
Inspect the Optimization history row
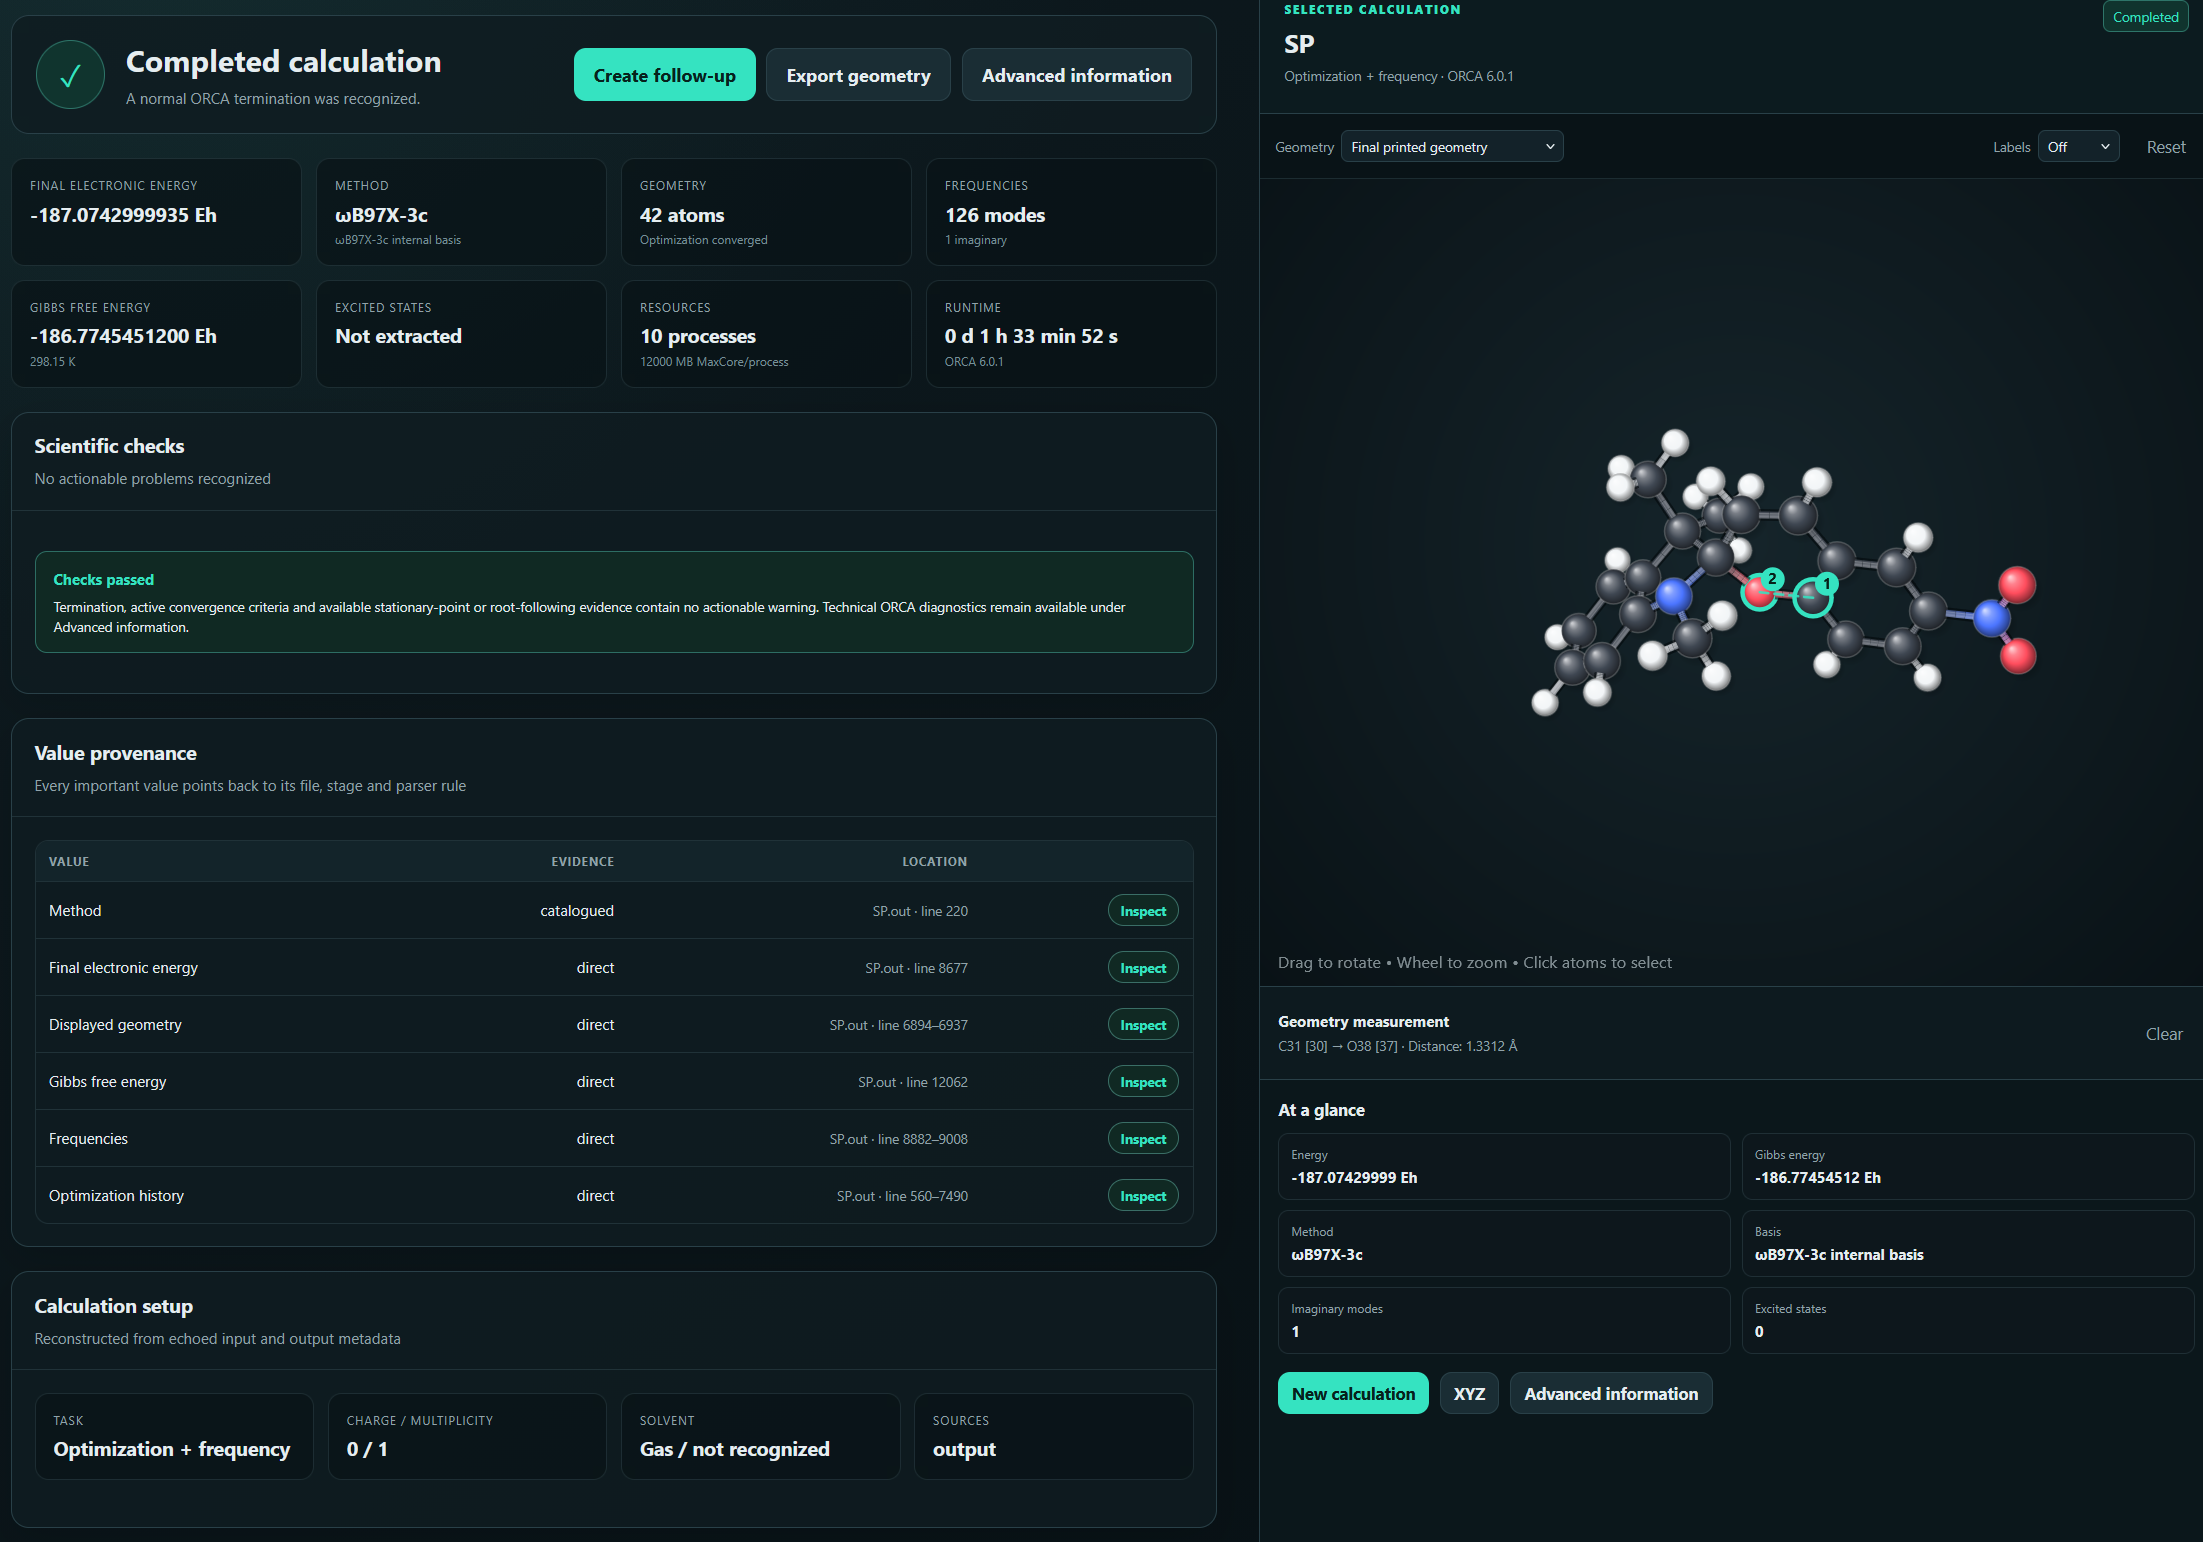(x=1143, y=1196)
